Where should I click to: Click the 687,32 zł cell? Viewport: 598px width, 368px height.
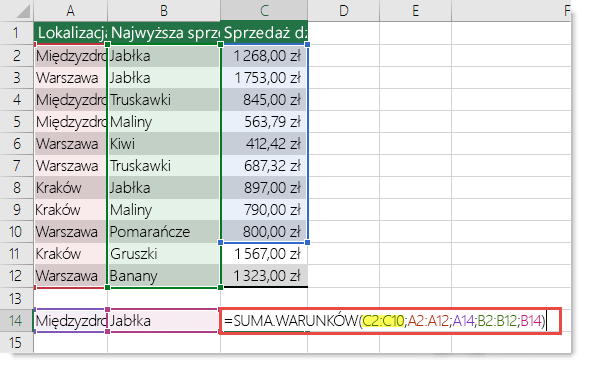point(264,166)
